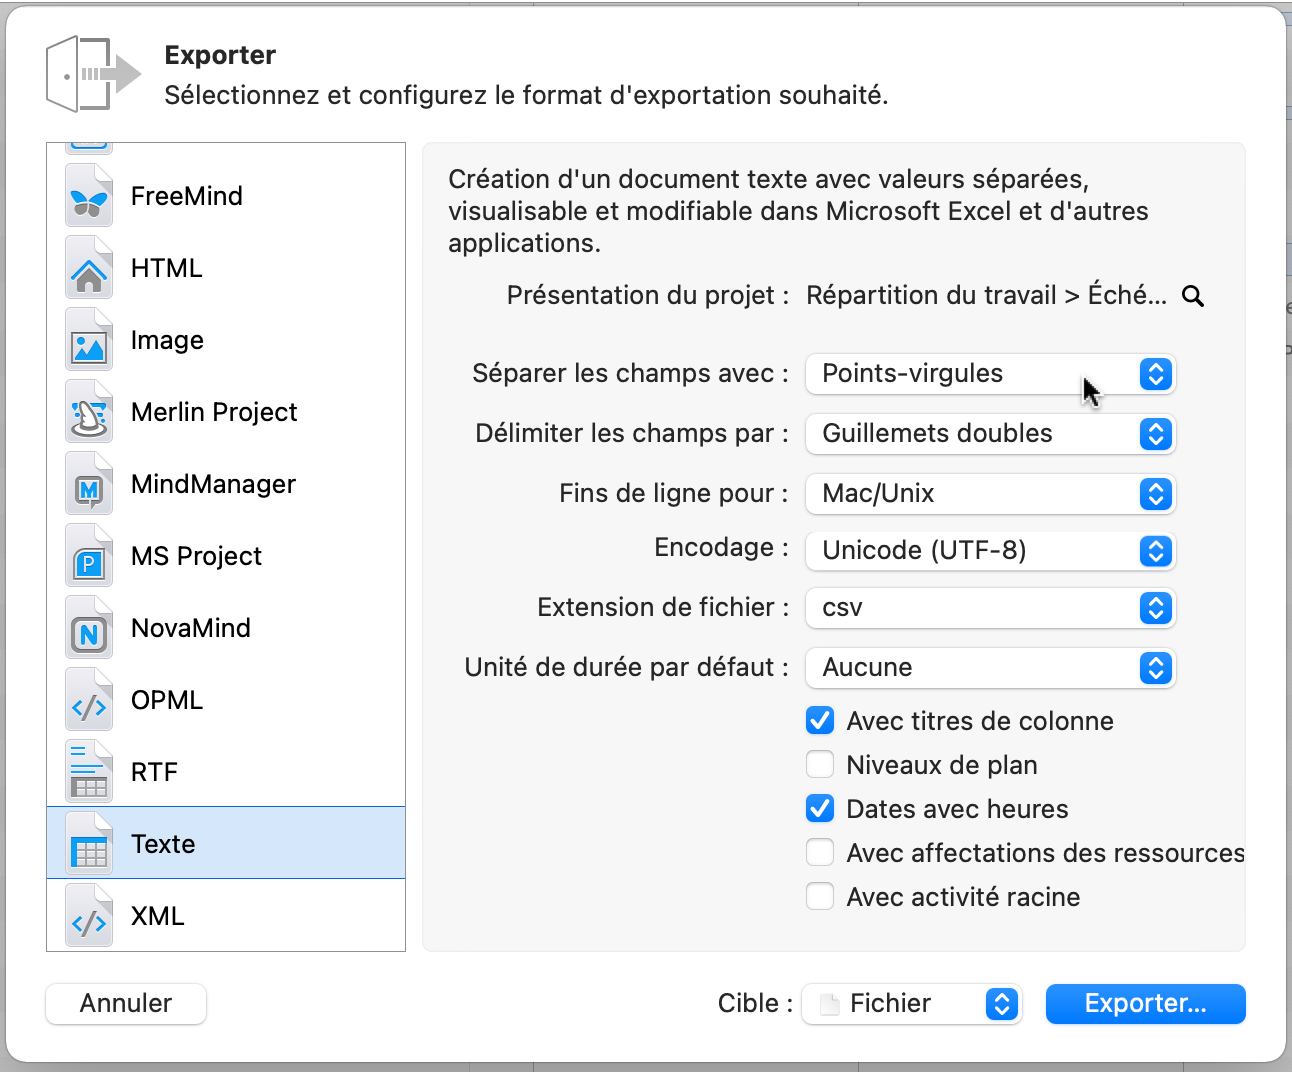The width and height of the screenshot is (1292, 1072).
Task: Uncheck 'Avec titres de colonne'
Action: [x=819, y=720]
